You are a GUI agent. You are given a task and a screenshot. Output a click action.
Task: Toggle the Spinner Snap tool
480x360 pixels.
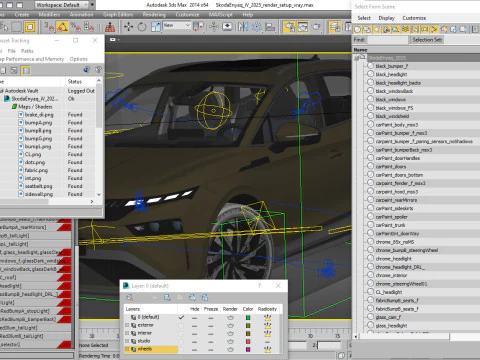point(89,27)
